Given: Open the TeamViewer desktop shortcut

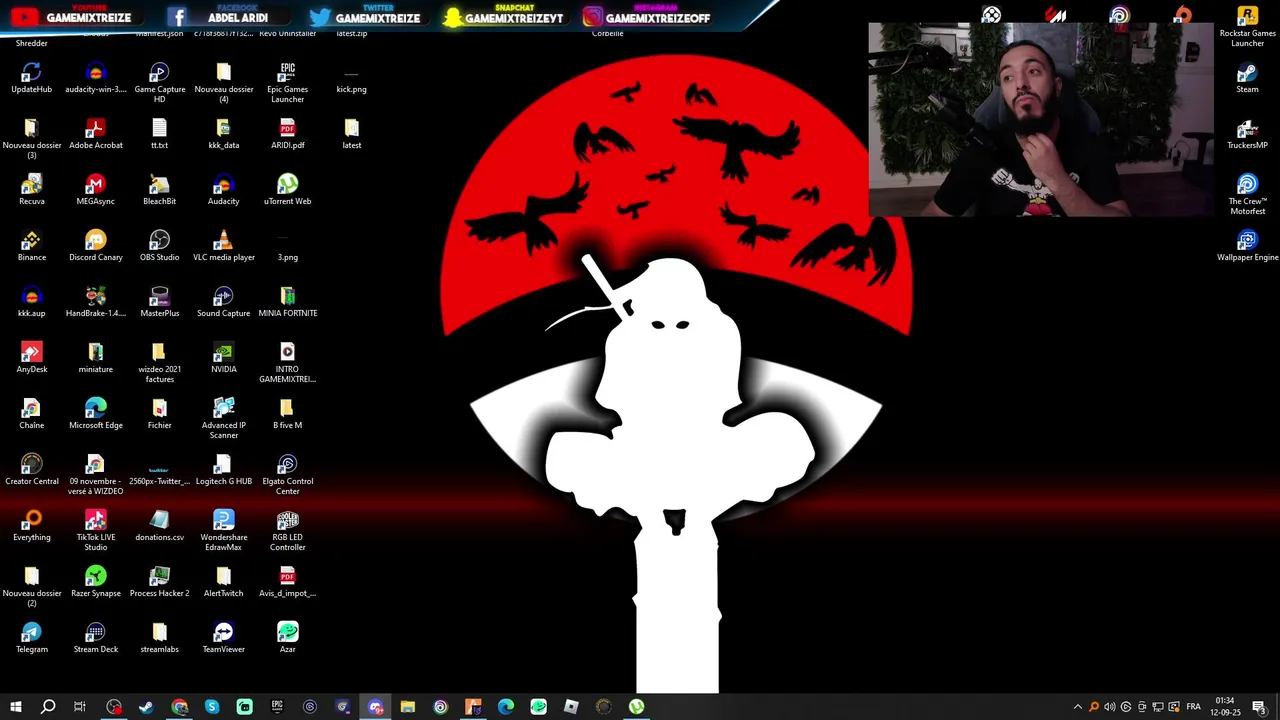Looking at the screenshot, I should click(223, 638).
